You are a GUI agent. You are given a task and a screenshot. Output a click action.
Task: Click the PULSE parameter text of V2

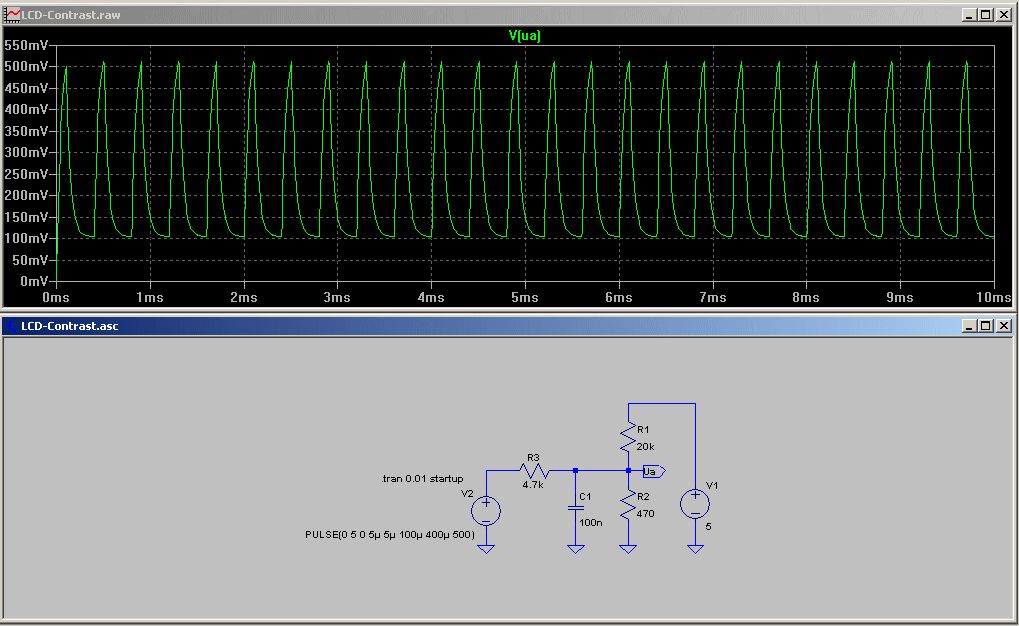[389, 535]
